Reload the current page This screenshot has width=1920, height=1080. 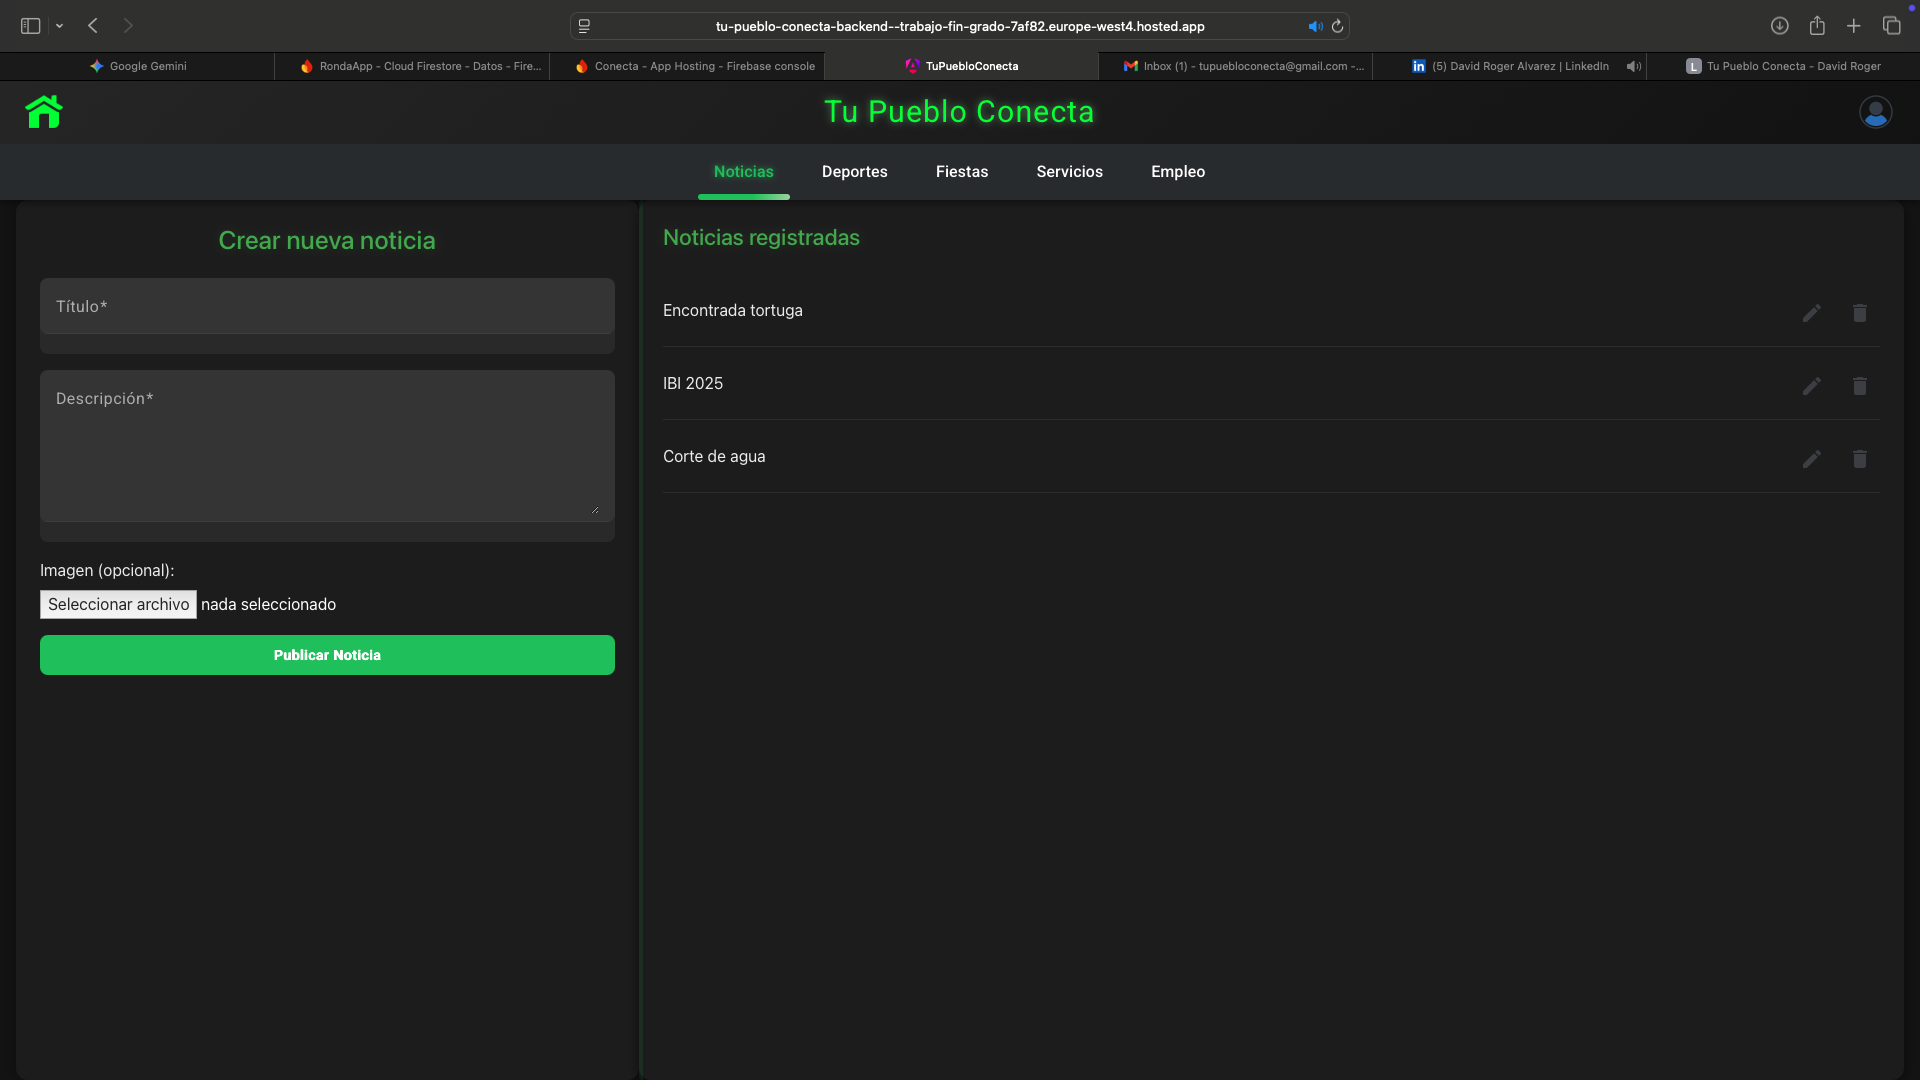pyautogui.click(x=1338, y=26)
